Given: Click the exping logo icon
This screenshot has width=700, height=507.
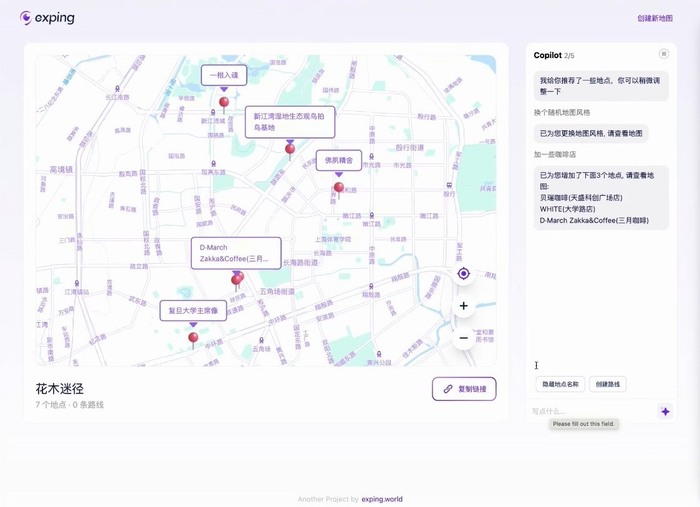Looking at the screenshot, I should (x=26, y=18).
